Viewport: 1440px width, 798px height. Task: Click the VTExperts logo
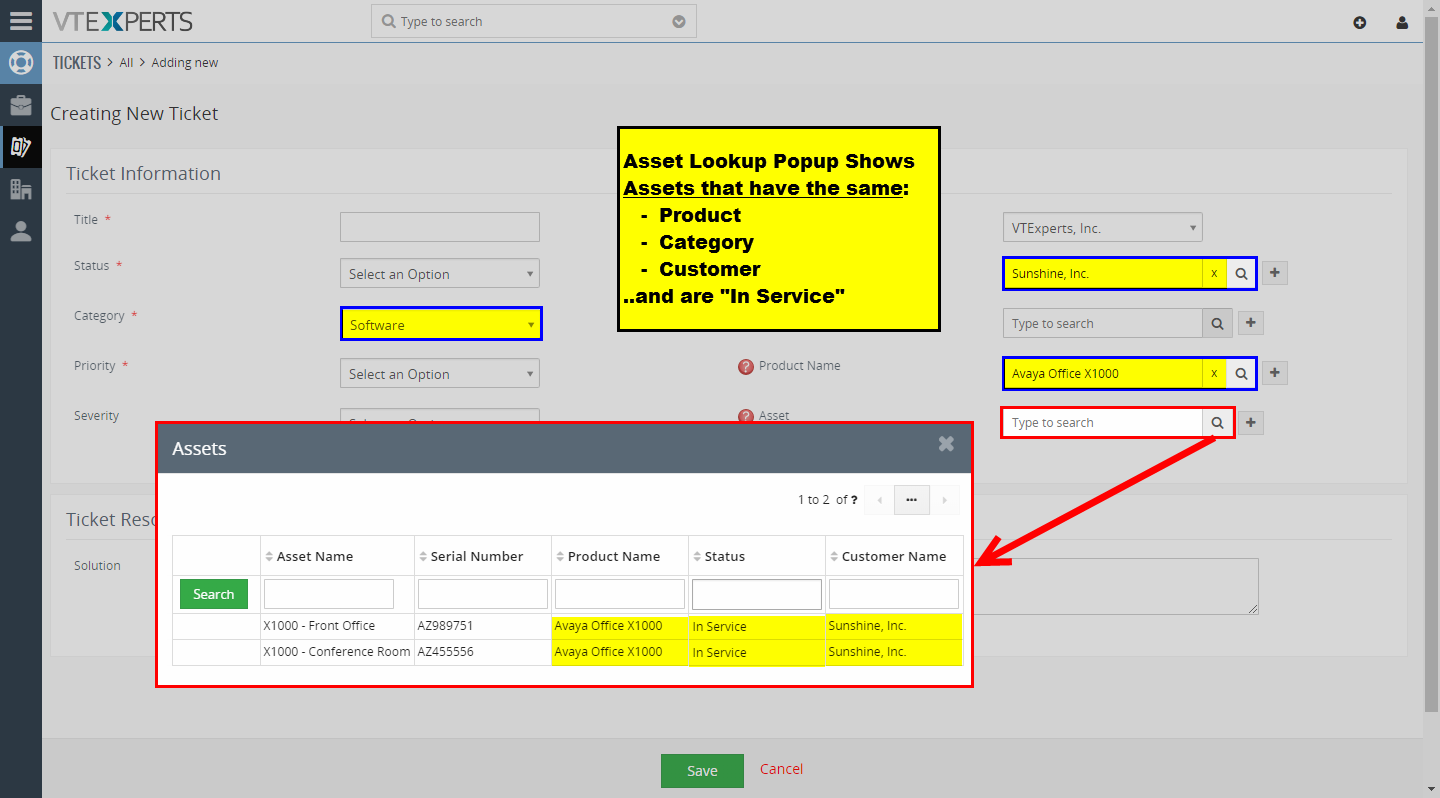pos(123,21)
